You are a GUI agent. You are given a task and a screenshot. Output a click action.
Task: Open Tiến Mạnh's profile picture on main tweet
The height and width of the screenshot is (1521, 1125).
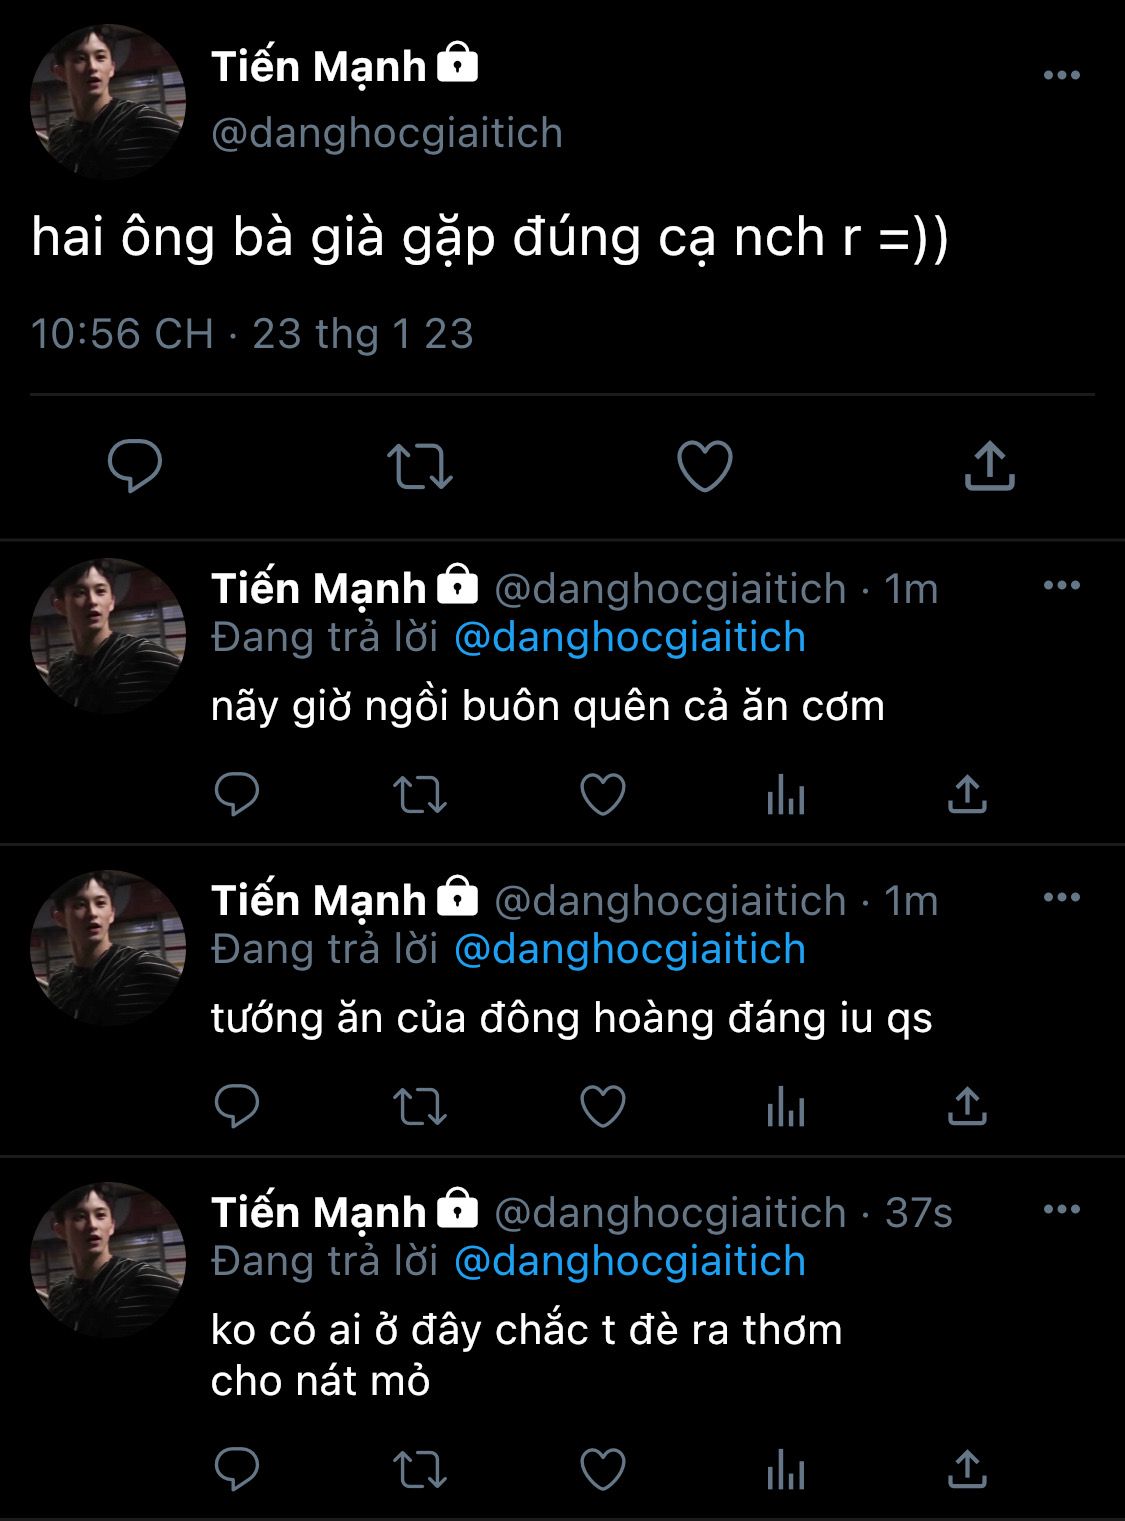click(x=108, y=102)
